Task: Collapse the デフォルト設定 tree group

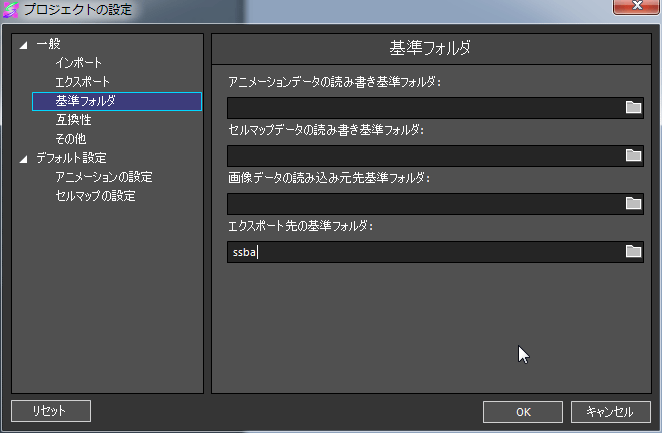Action: click(x=24, y=159)
